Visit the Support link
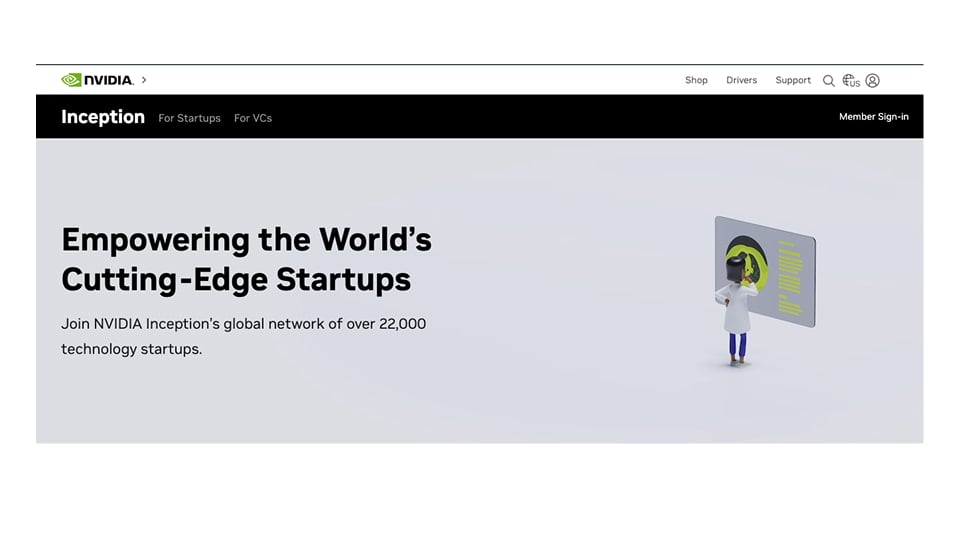The height and width of the screenshot is (540, 960). [x=793, y=80]
